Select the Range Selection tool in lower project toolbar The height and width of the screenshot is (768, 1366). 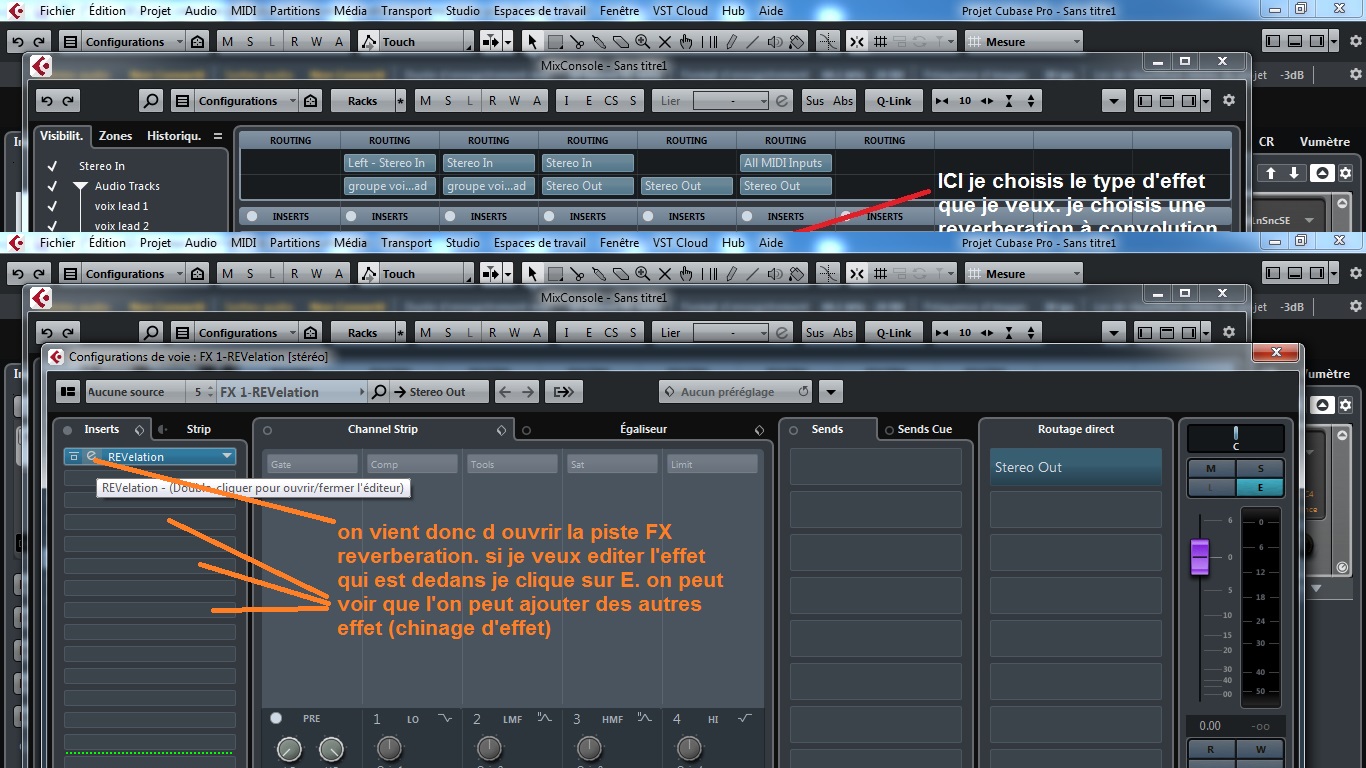coord(555,274)
